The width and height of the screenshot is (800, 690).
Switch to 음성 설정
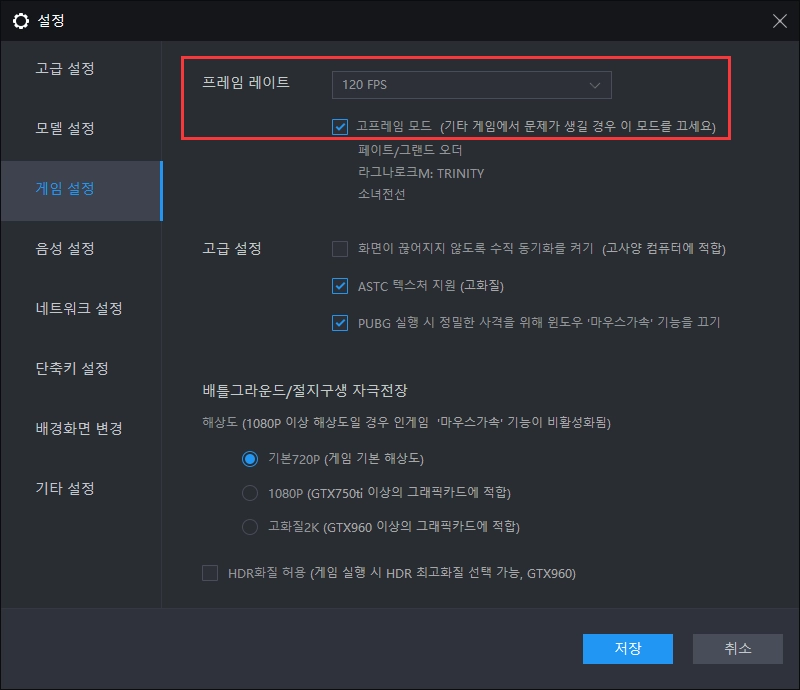click(x=67, y=249)
